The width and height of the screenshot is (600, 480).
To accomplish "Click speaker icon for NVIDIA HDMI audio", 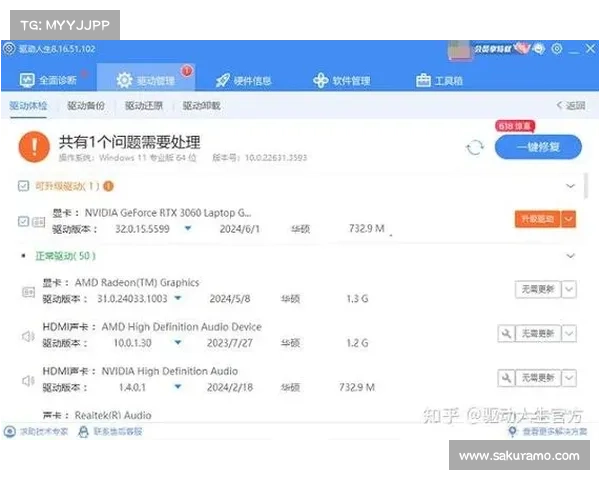I will pyautogui.click(x=28, y=381).
